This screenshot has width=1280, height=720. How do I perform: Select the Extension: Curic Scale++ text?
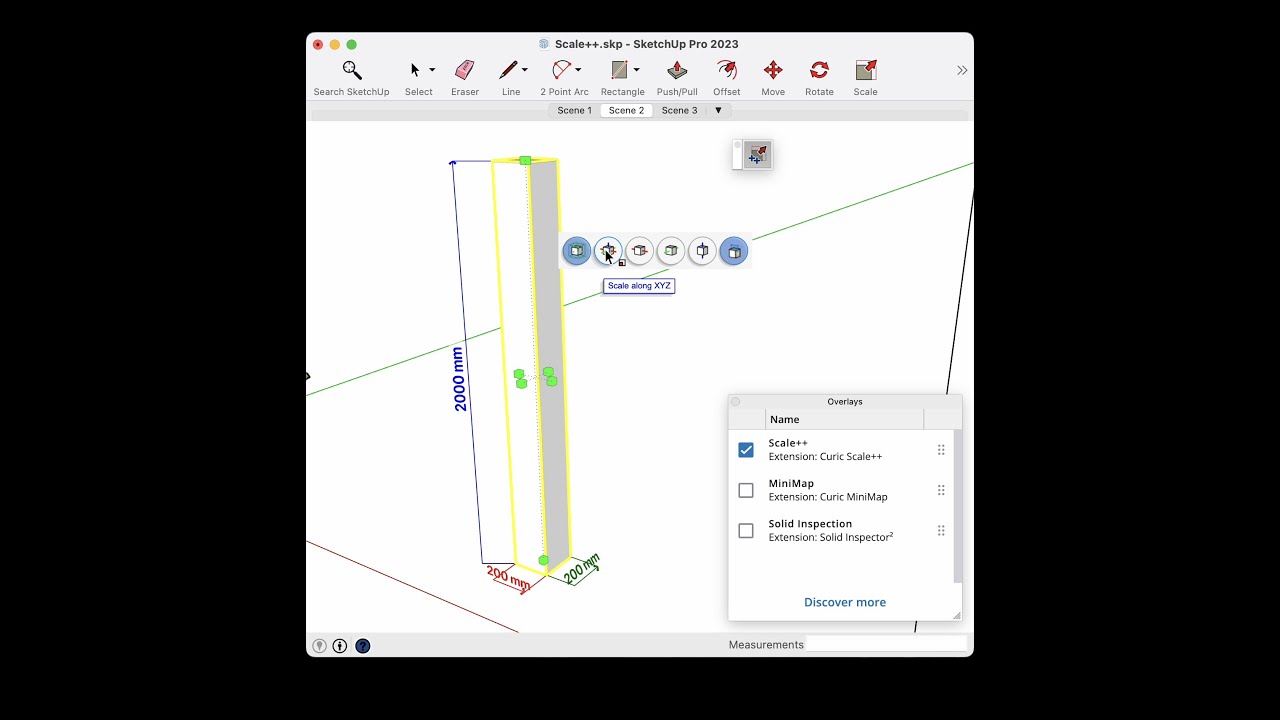[825, 457]
